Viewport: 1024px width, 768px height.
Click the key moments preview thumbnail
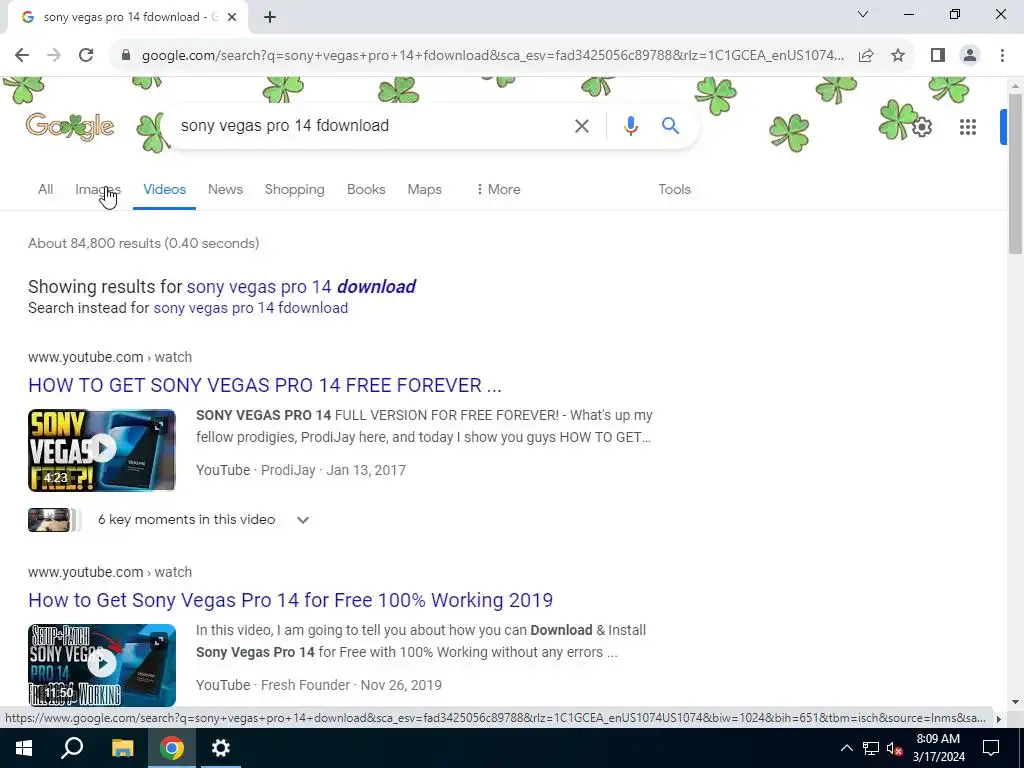tap(50, 520)
